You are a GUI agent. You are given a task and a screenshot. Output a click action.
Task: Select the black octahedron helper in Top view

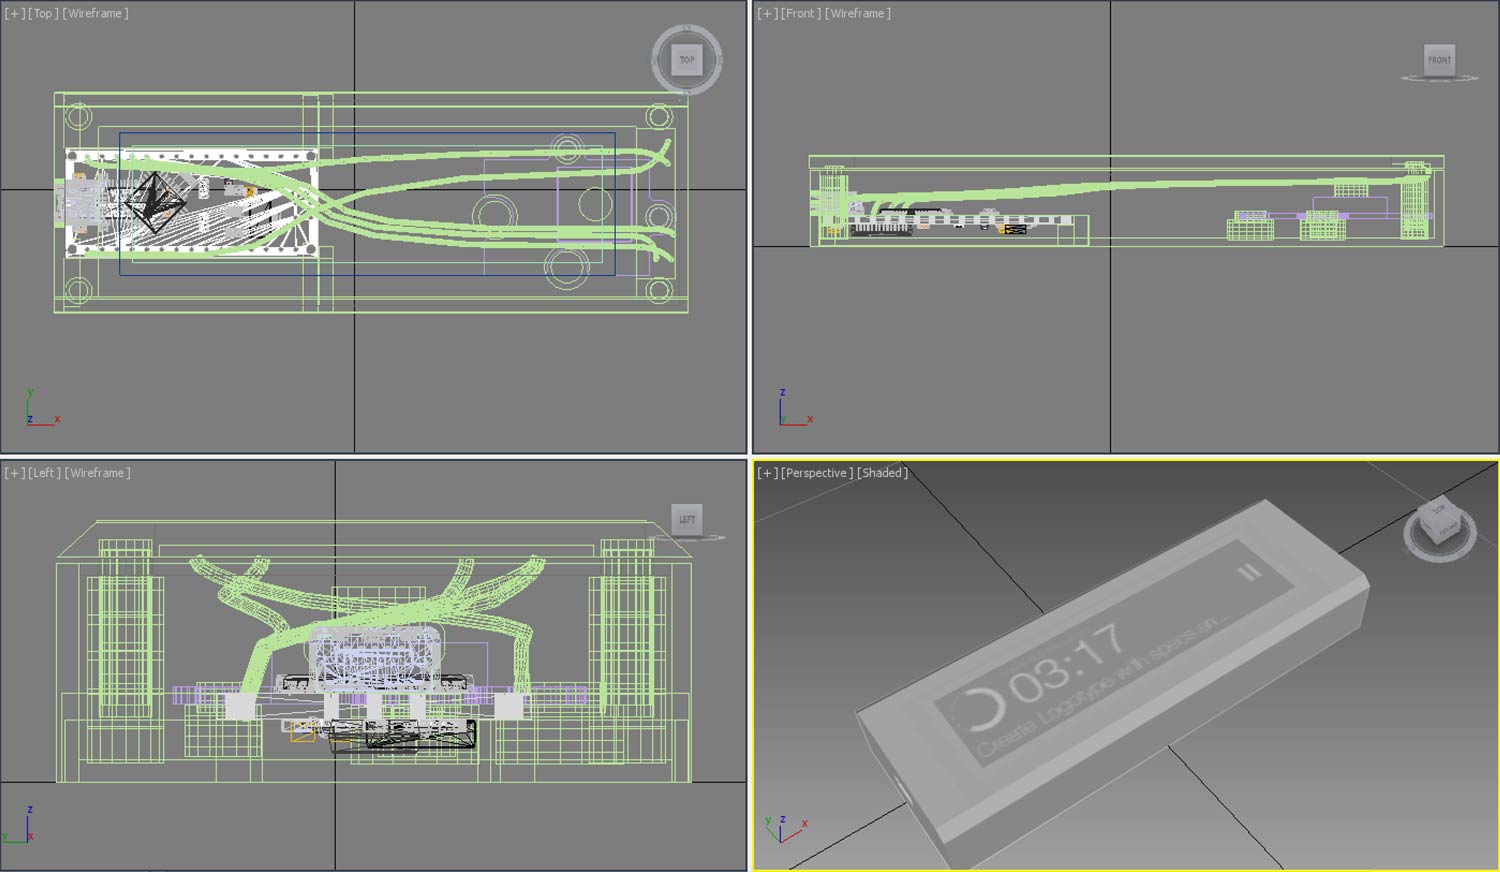tap(153, 203)
